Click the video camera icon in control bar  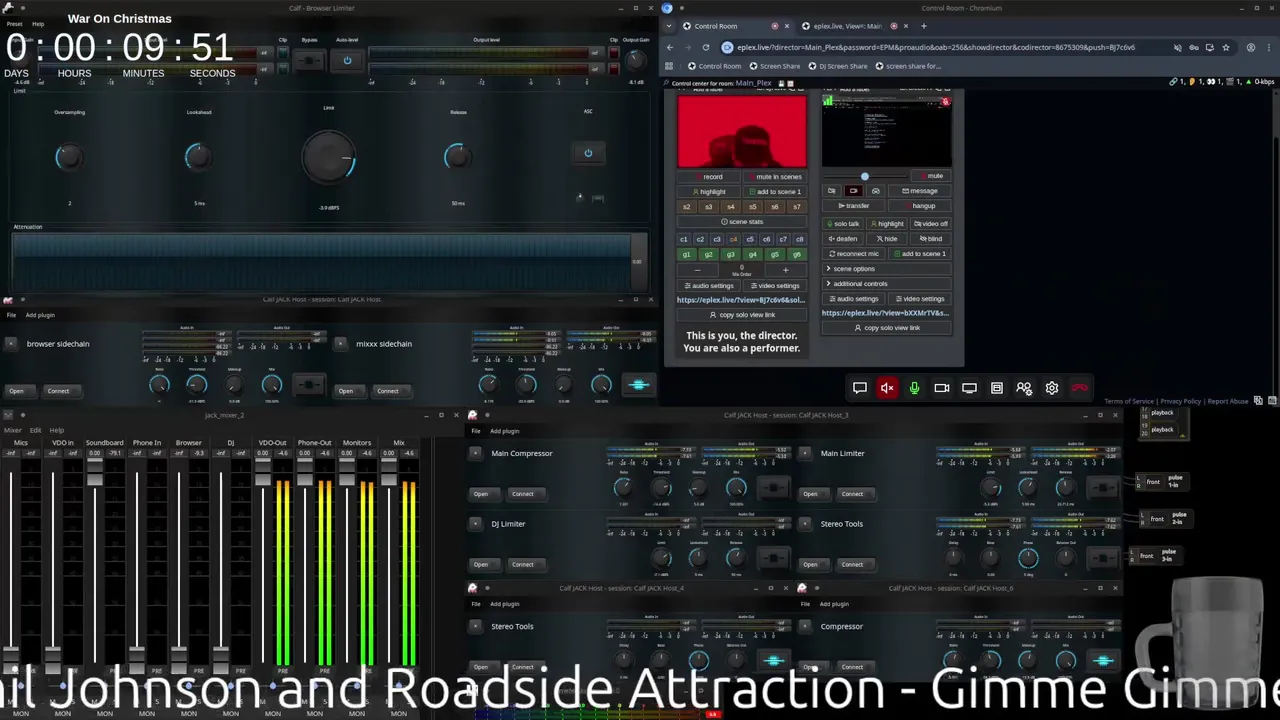[x=942, y=388]
